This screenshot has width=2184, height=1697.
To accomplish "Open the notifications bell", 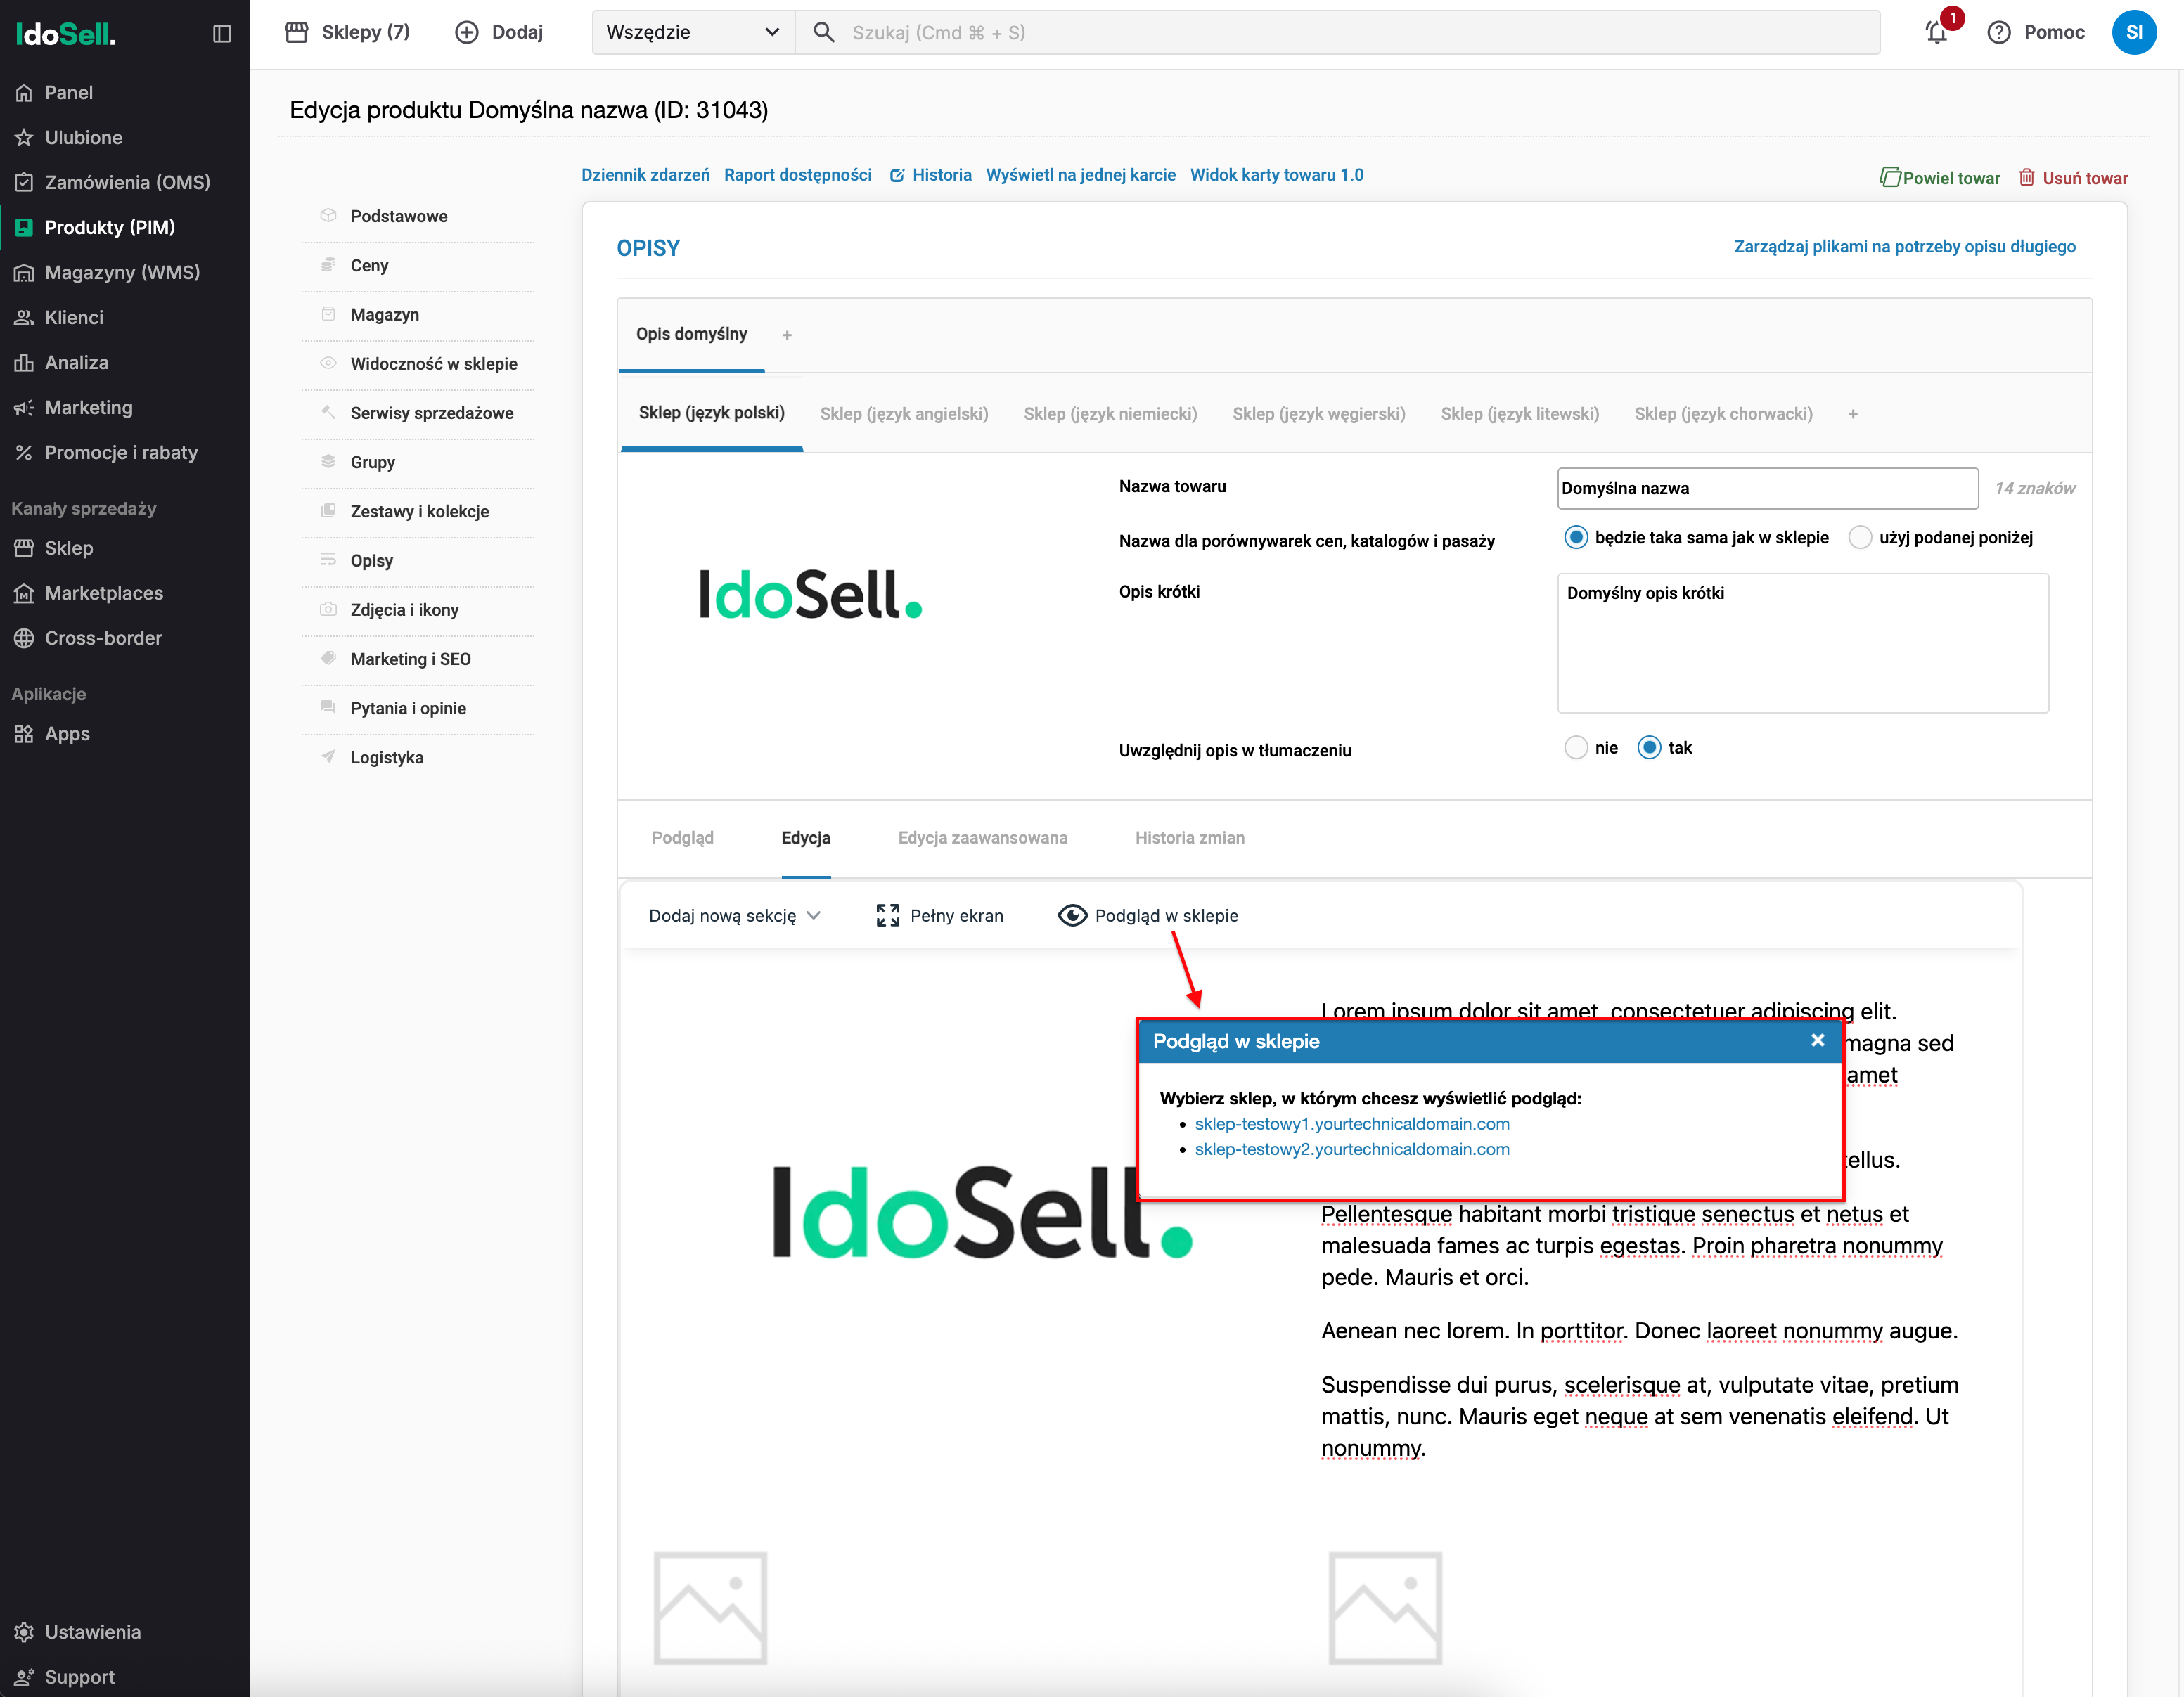I will (x=1937, y=32).
